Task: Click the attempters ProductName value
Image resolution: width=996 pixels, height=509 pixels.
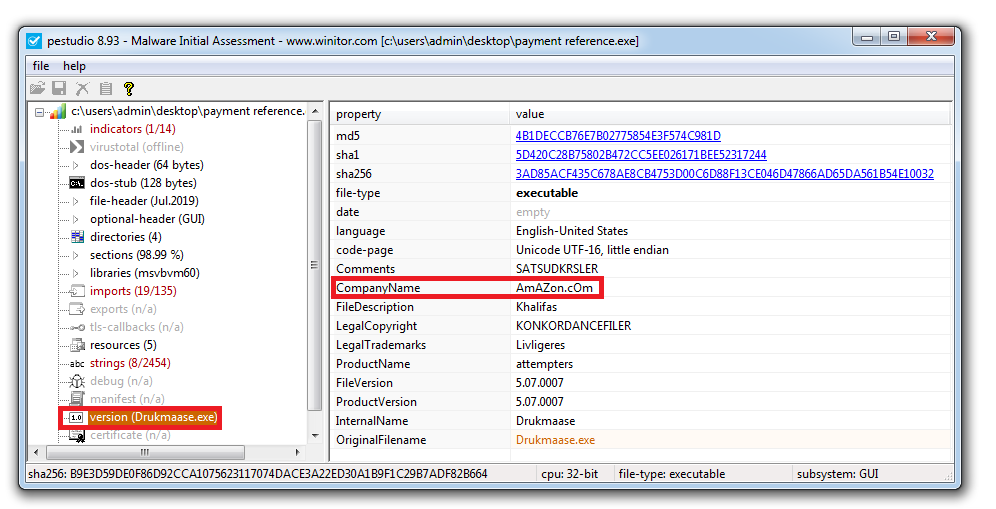Action: pyautogui.click(x=544, y=364)
